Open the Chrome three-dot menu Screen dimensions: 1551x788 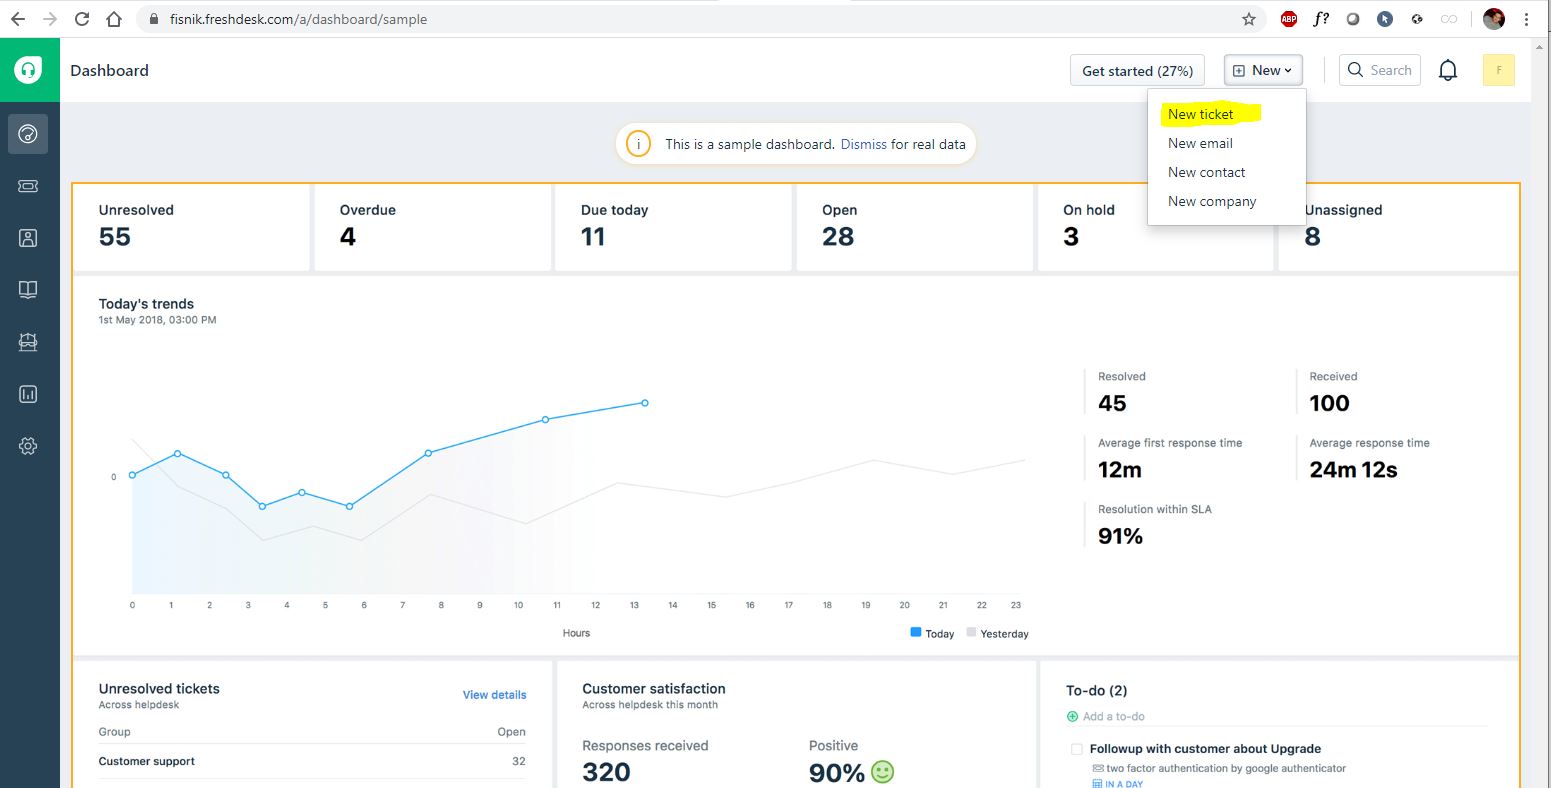(1527, 19)
